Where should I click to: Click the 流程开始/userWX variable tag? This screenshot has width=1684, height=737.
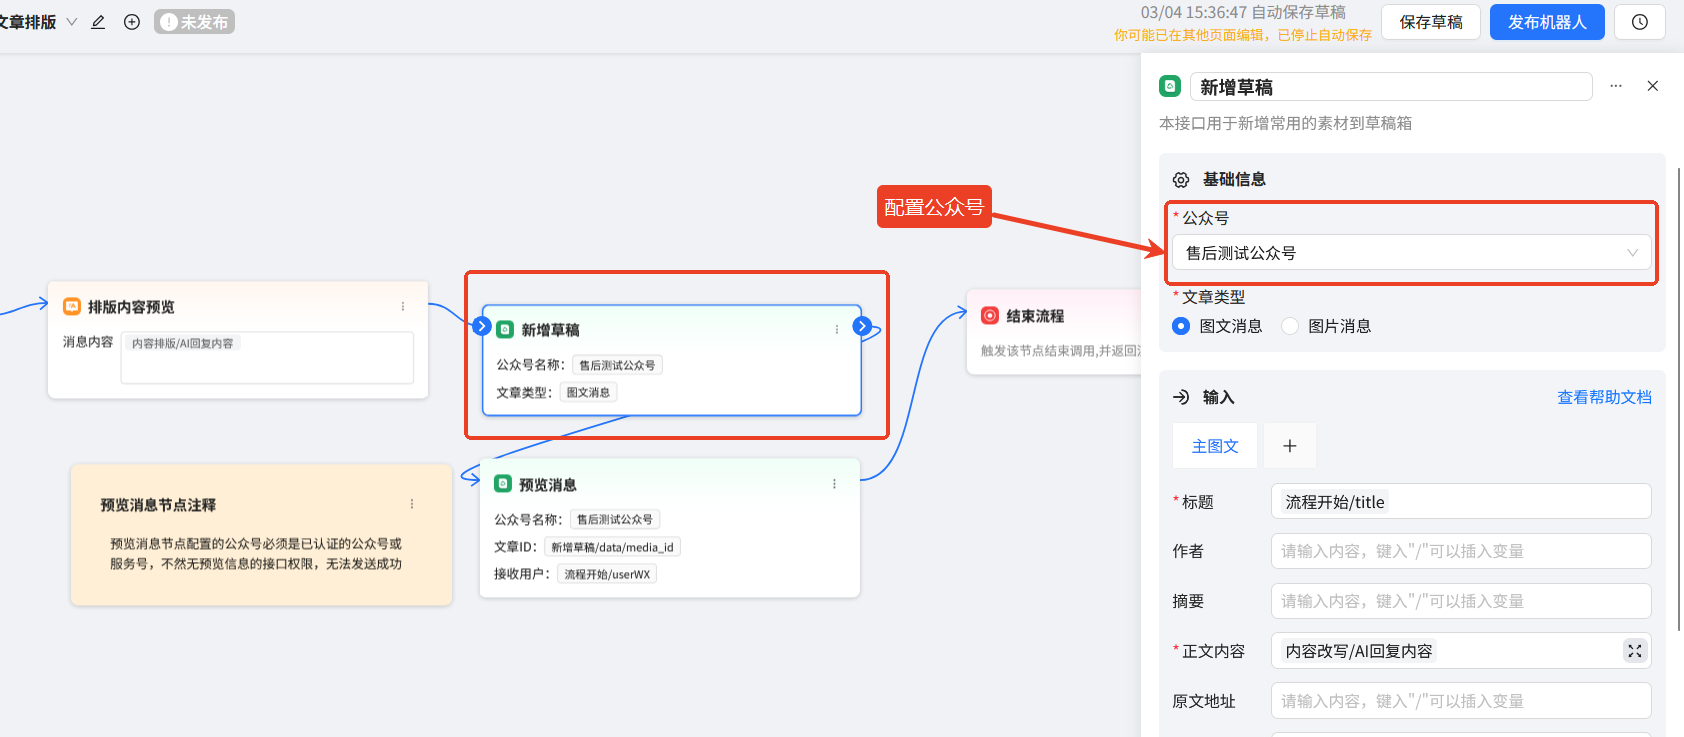[x=607, y=574]
